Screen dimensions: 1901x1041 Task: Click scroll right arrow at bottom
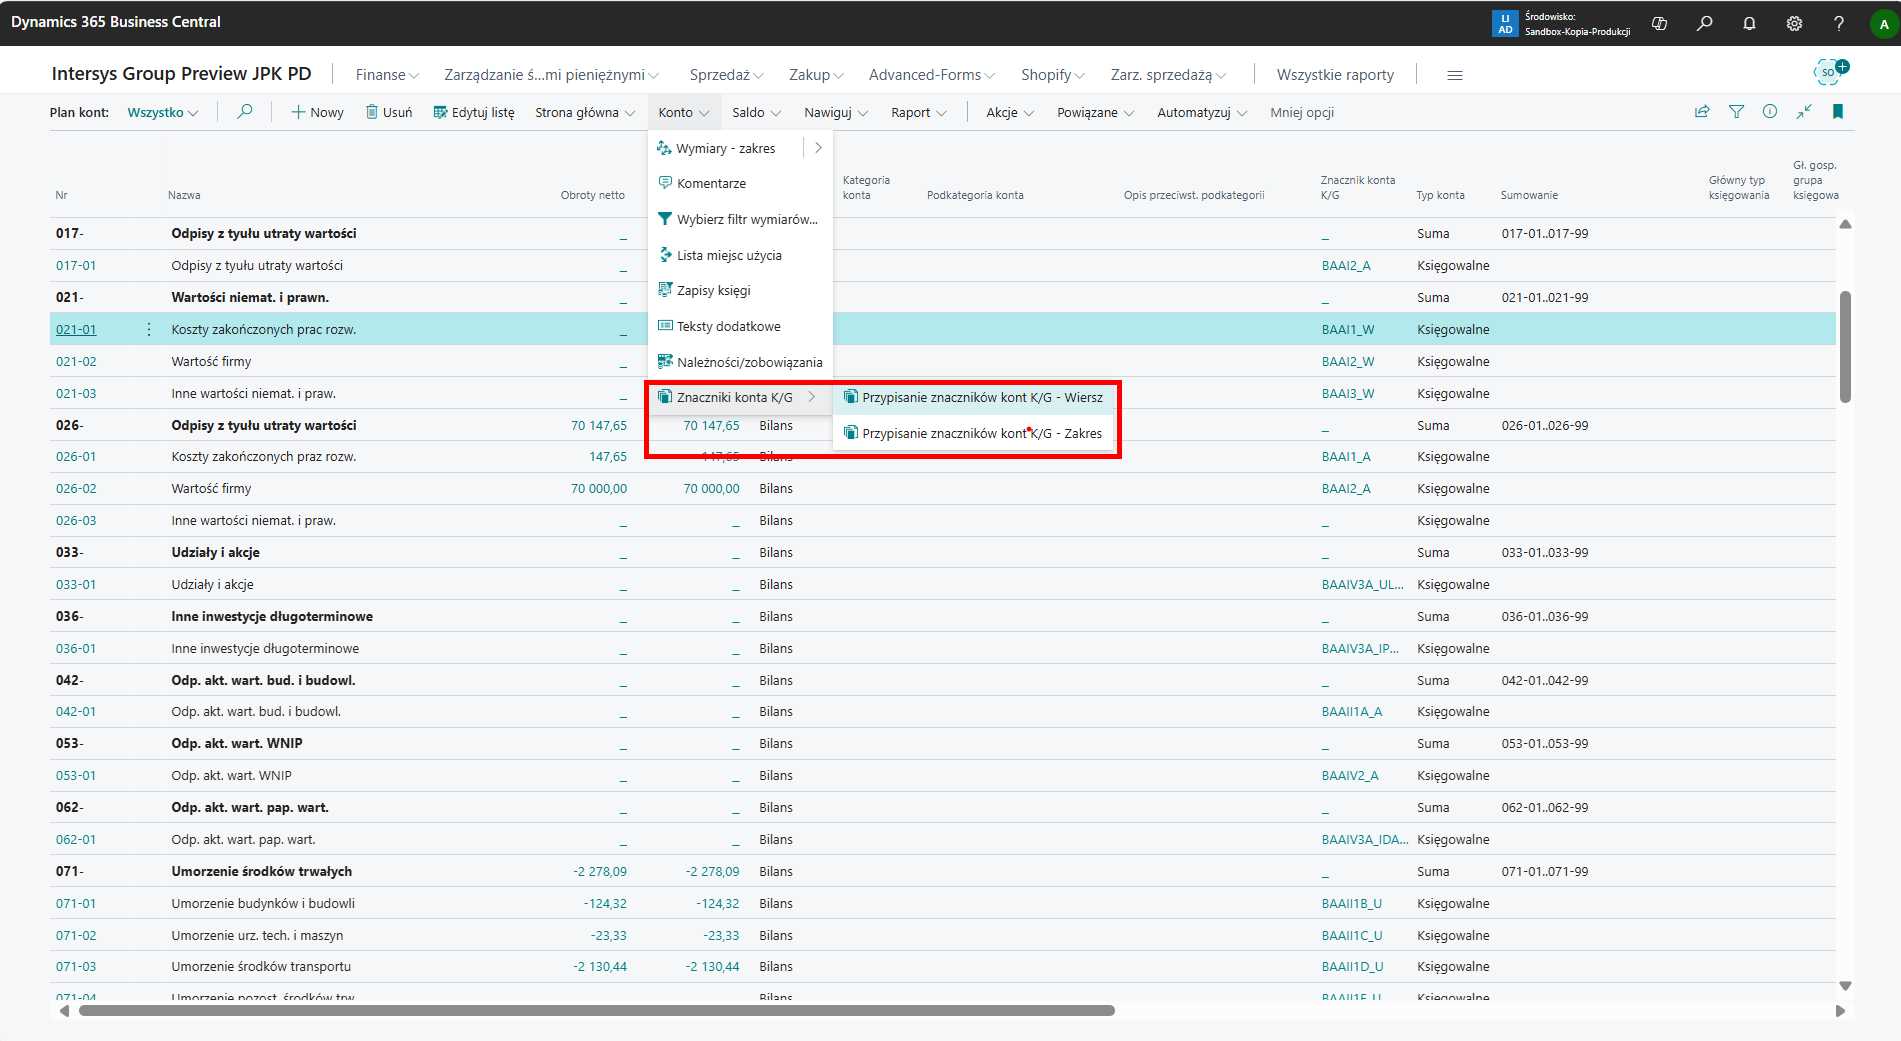coord(1840,1011)
